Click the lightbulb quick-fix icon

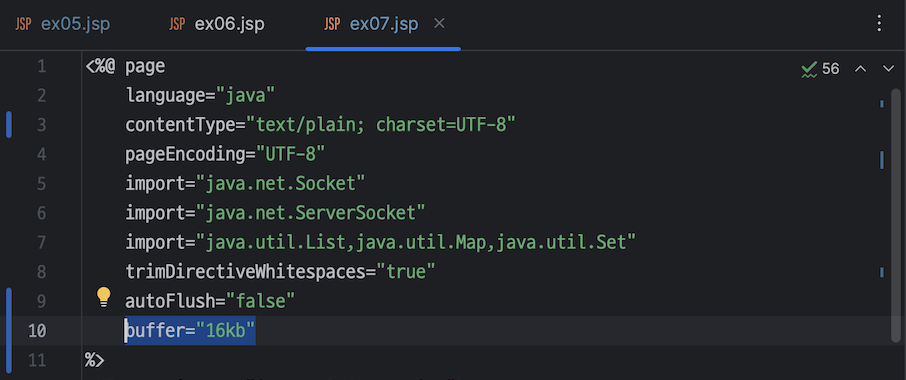tap(103, 297)
